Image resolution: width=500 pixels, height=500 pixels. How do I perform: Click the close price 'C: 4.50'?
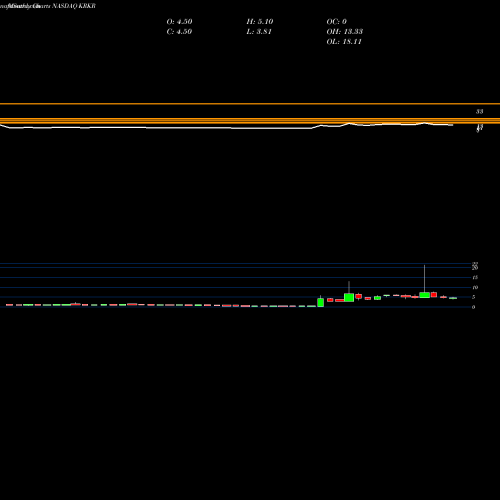(179, 32)
